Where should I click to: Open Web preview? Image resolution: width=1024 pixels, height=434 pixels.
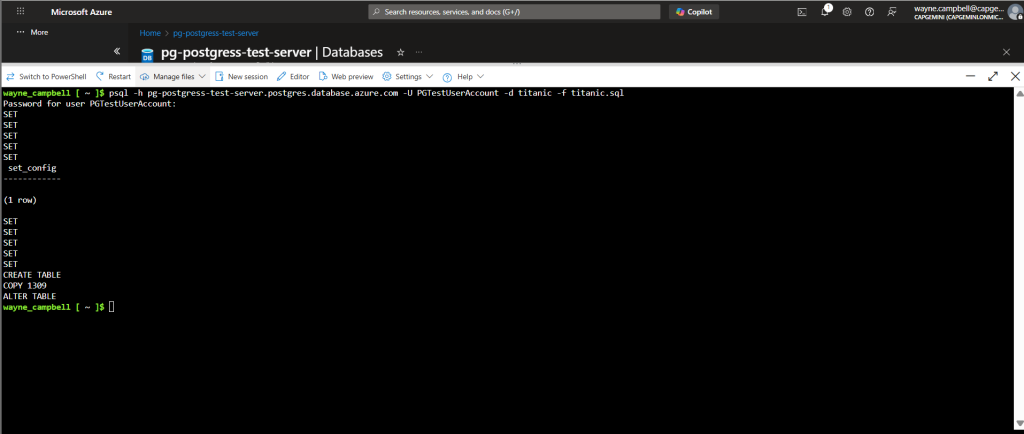tap(346, 76)
